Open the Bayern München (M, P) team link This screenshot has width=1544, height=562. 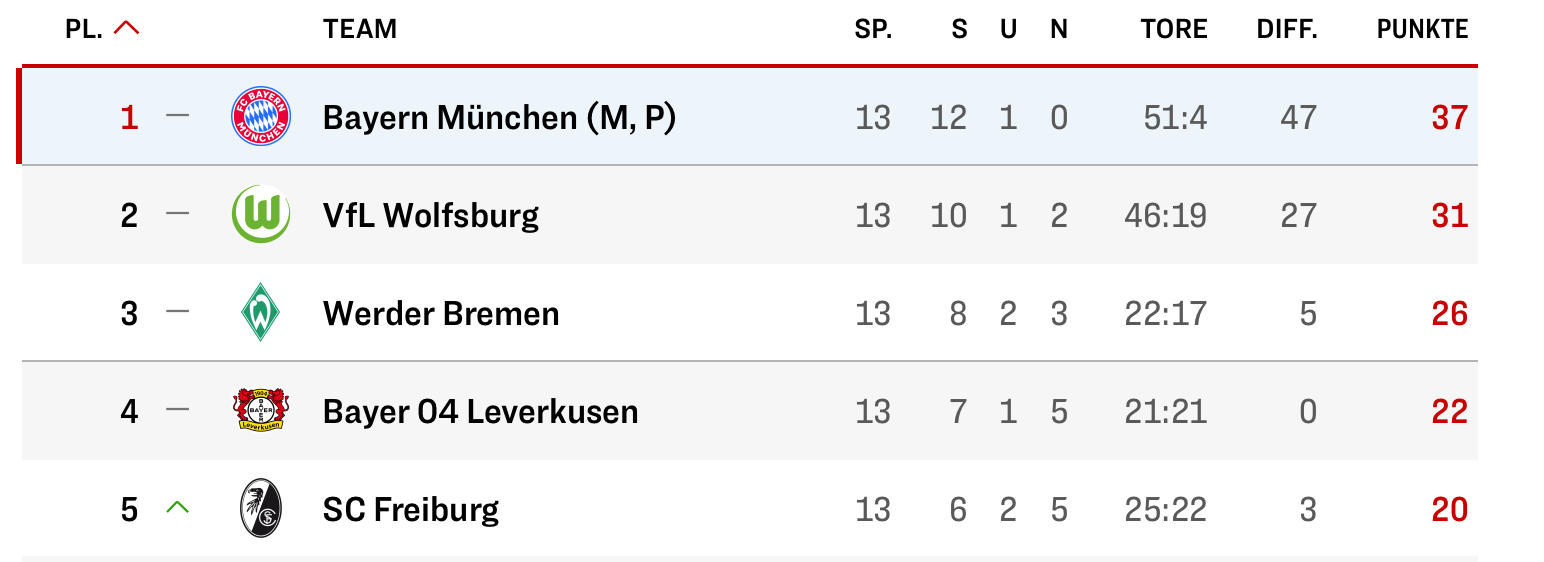click(x=499, y=118)
